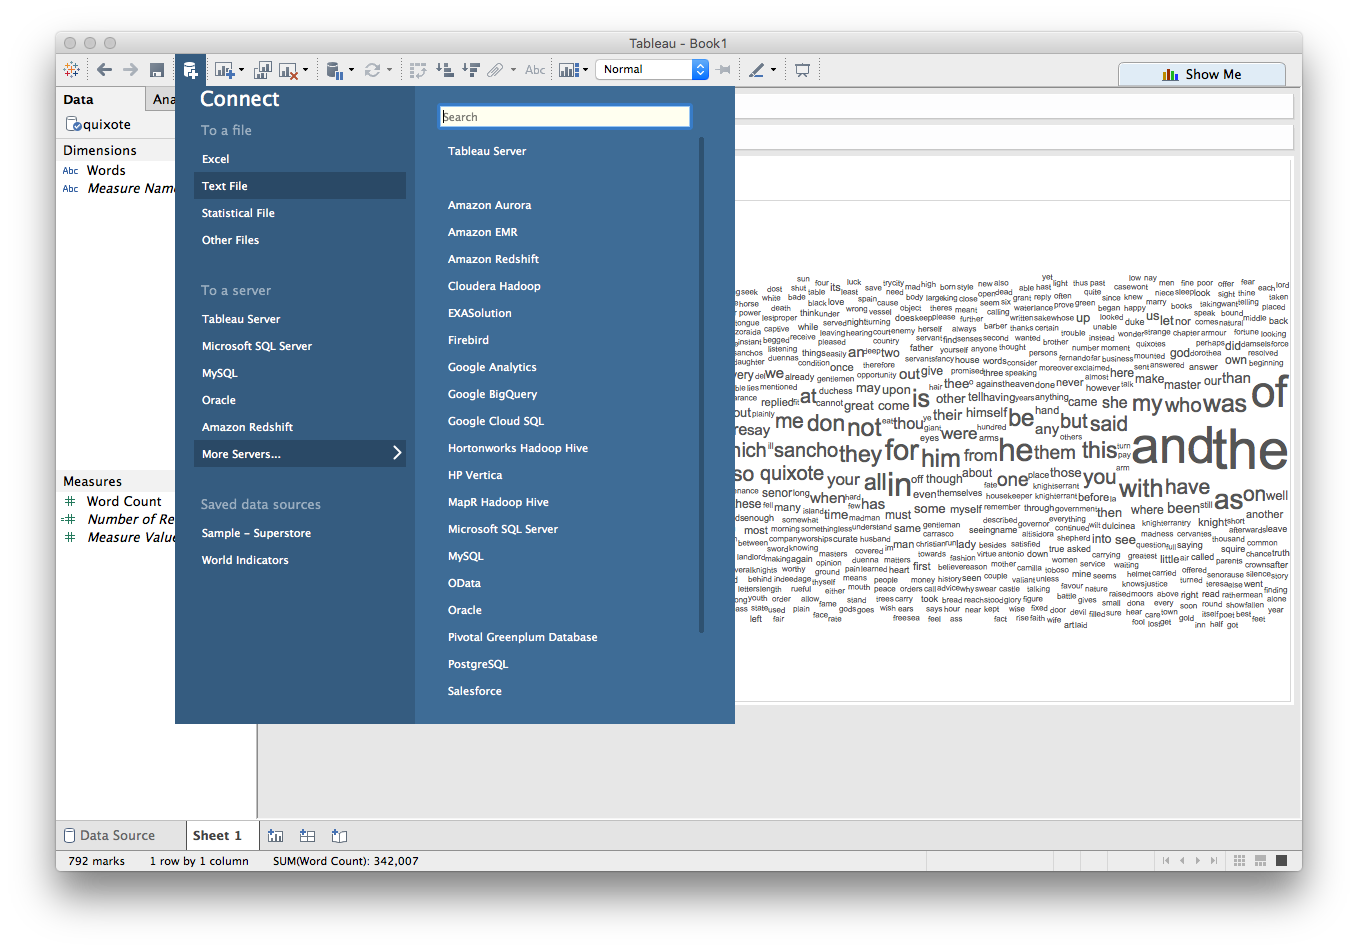Image resolution: width=1358 pixels, height=951 pixels.
Task: Click the Presentation Mode icon
Action: (x=802, y=70)
